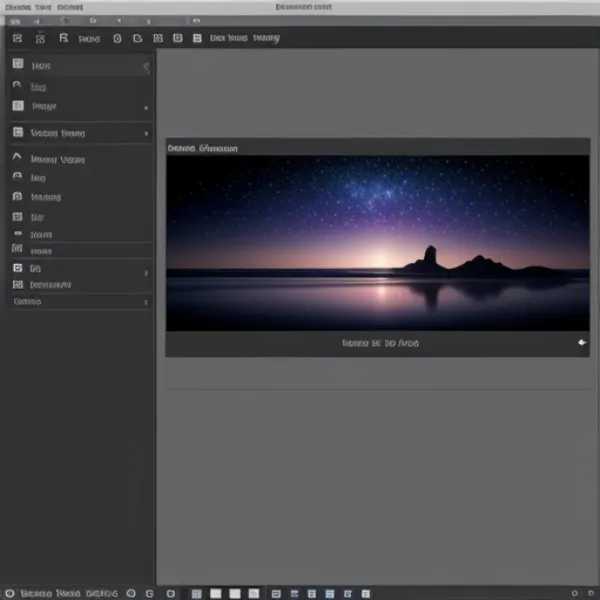600x600 pixels.
Task: Select the sidebar row with the dash icon
Action: coord(80,234)
